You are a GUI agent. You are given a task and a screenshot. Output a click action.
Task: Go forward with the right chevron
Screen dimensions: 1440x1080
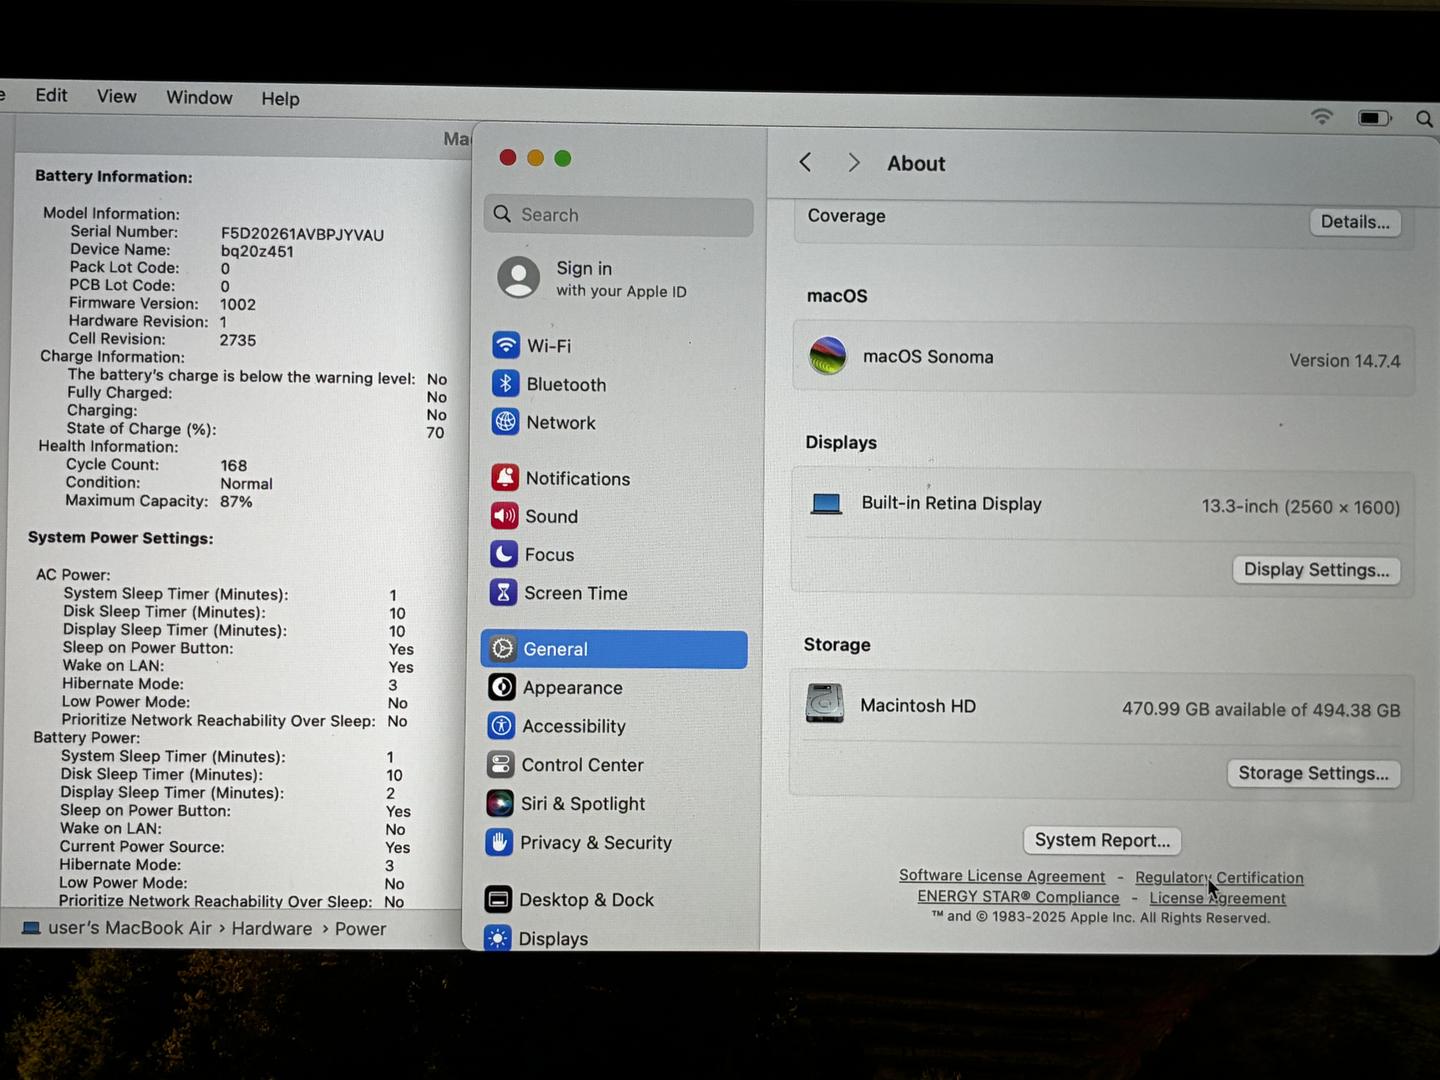853,163
